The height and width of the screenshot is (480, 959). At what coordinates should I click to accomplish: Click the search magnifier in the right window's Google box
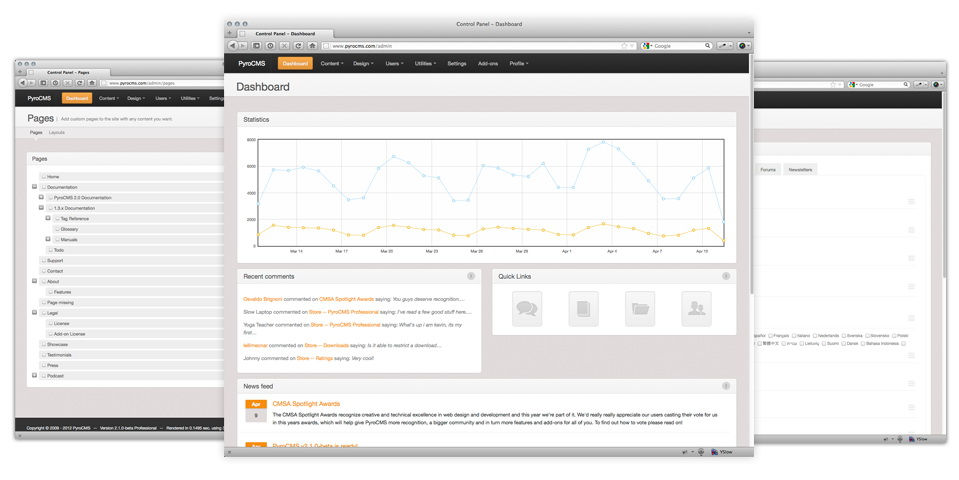906,84
